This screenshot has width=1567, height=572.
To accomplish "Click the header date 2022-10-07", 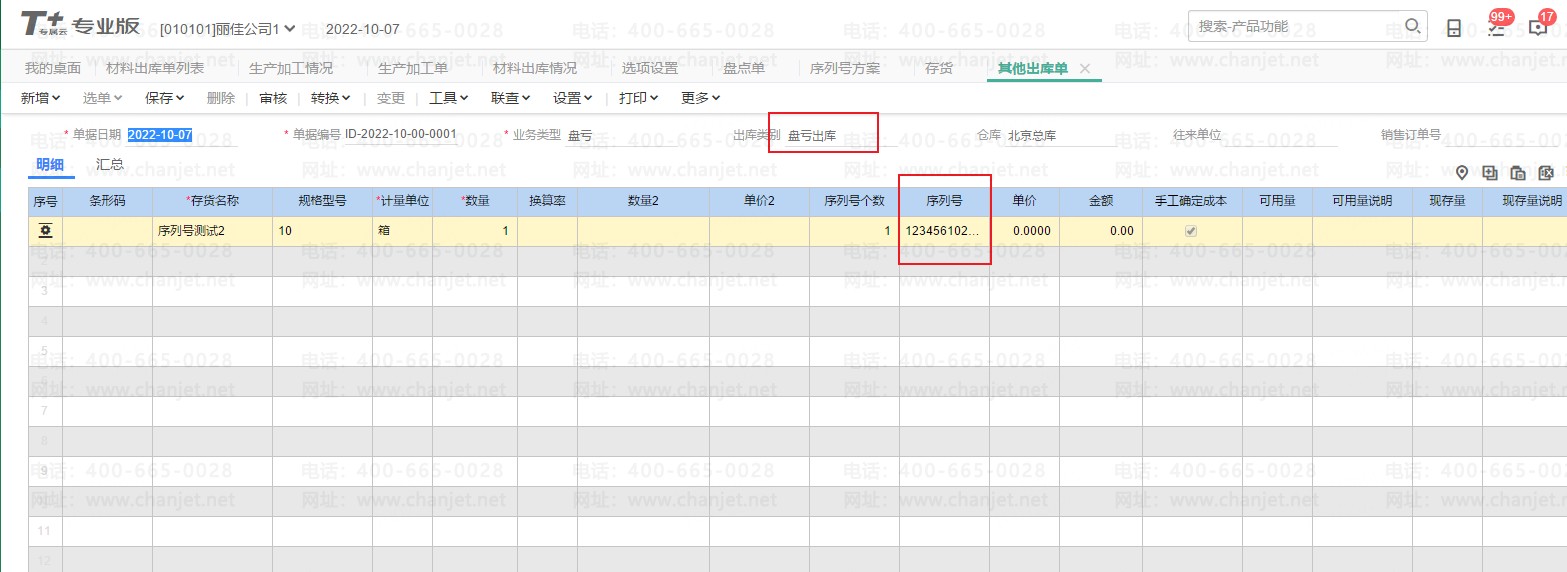I will click(363, 29).
